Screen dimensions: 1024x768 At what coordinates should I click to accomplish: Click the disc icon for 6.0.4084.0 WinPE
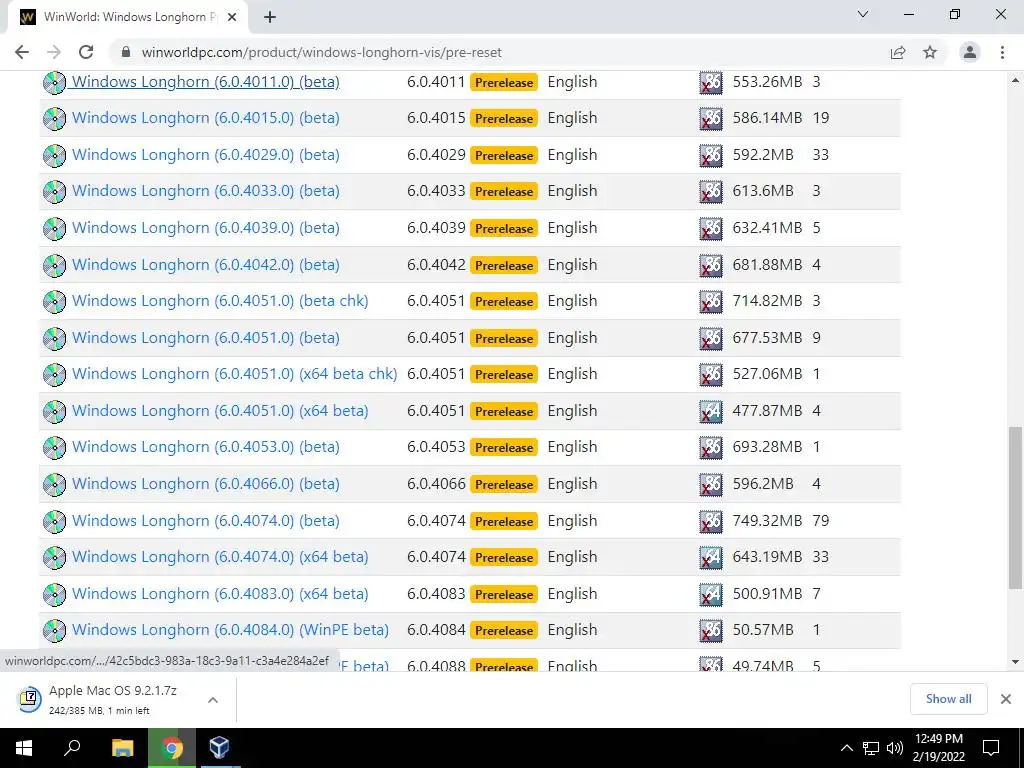coord(54,630)
